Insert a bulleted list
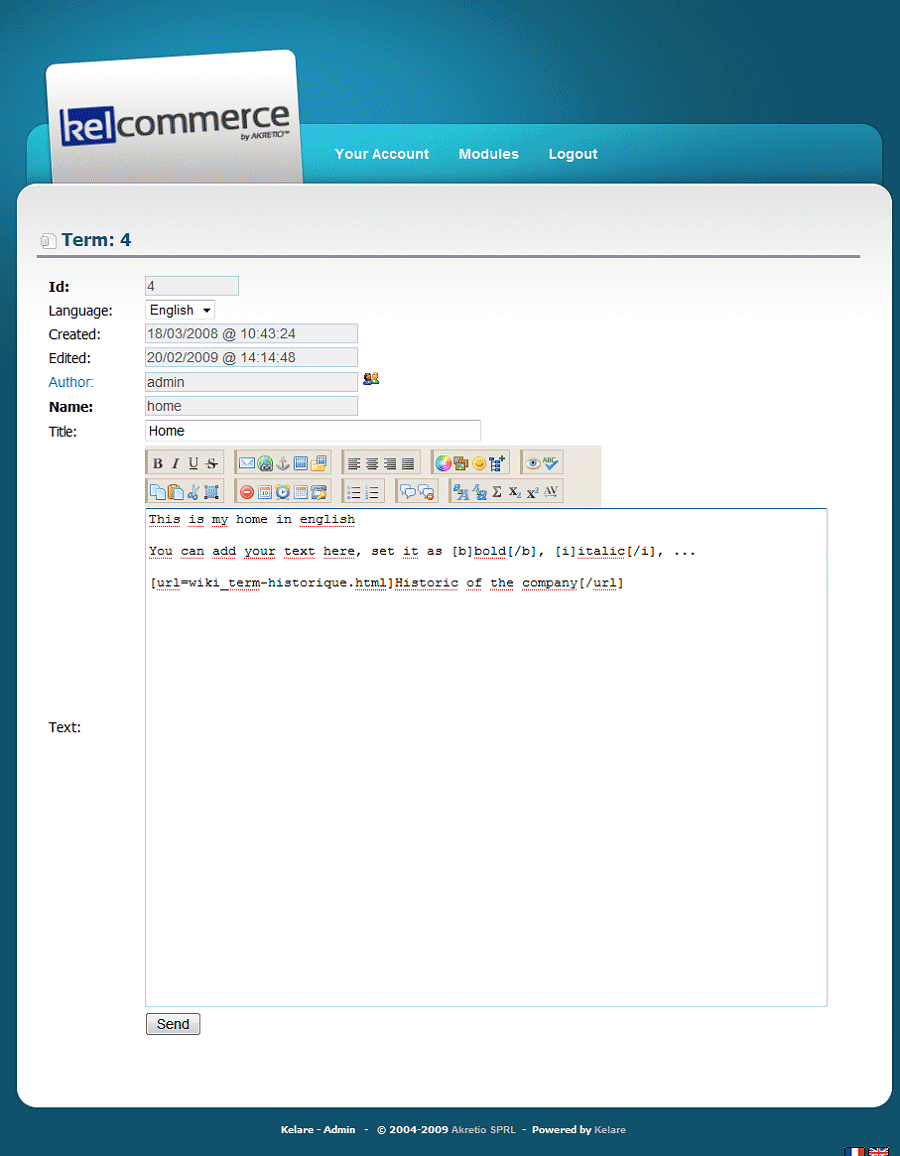The width and height of the screenshot is (900, 1156). [x=354, y=492]
